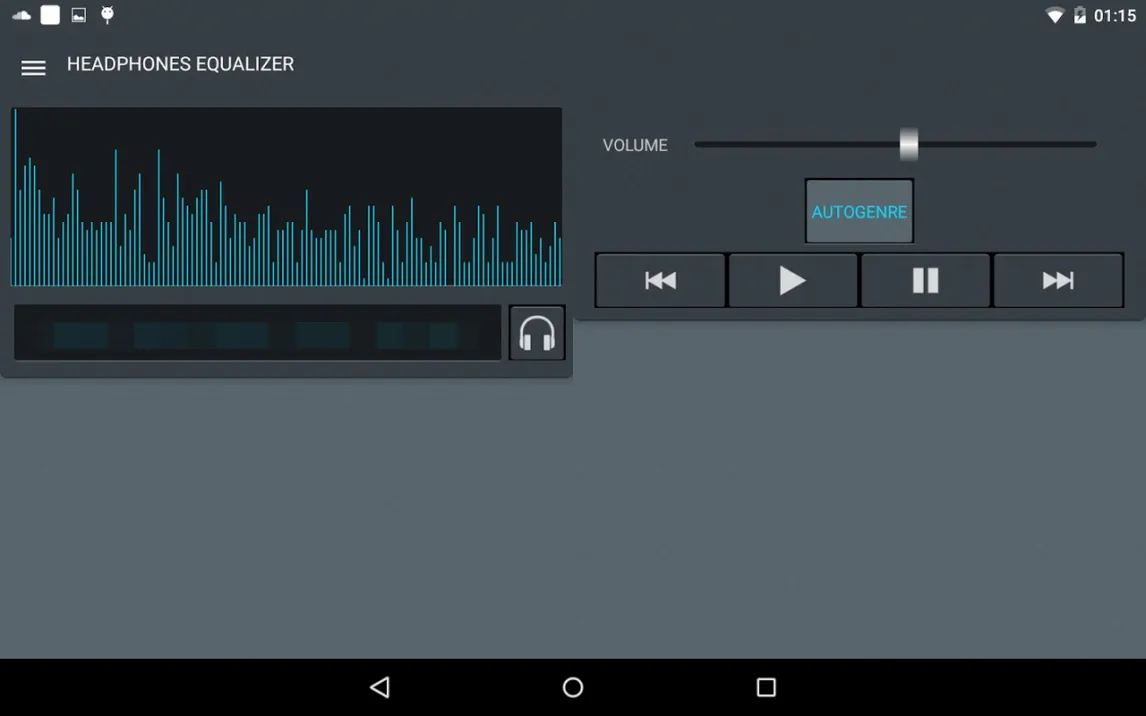Open the recent apps overview
Image resolution: width=1146 pixels, height=716 pixels.
click(x=766, y=687)
